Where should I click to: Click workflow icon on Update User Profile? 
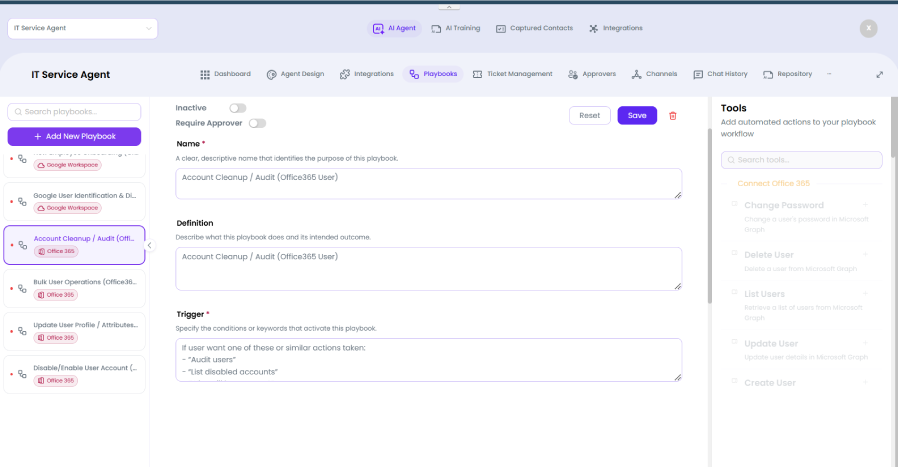click(22, 331)
